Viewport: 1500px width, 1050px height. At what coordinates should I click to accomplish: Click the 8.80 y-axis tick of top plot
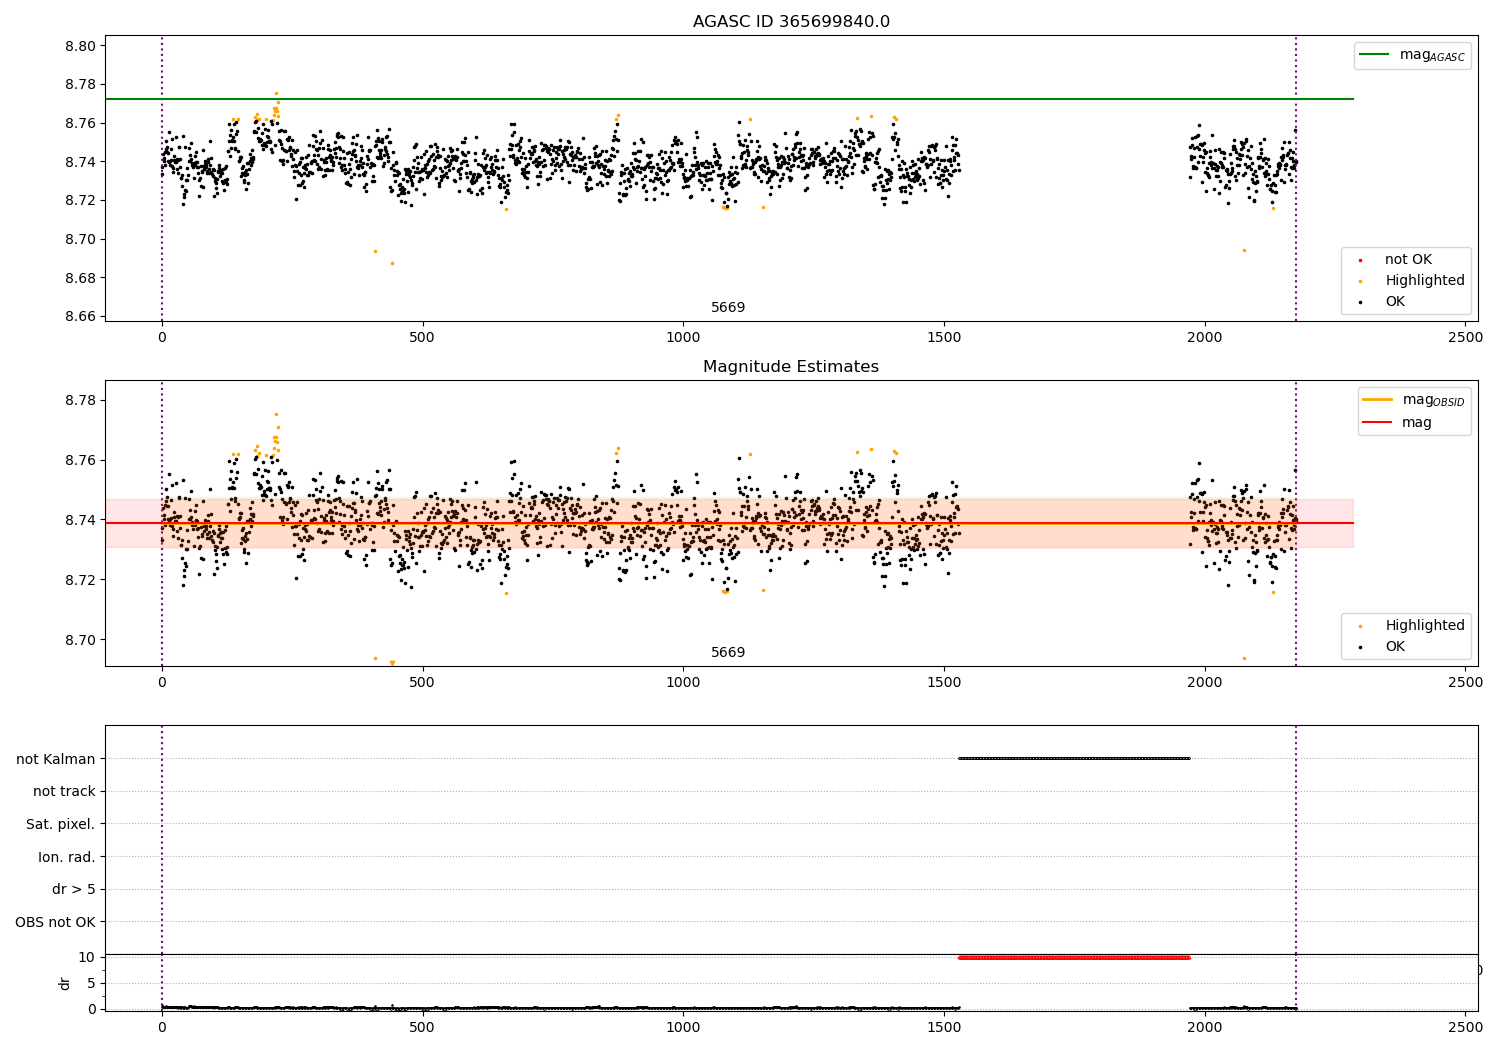[x=81, y=46]
